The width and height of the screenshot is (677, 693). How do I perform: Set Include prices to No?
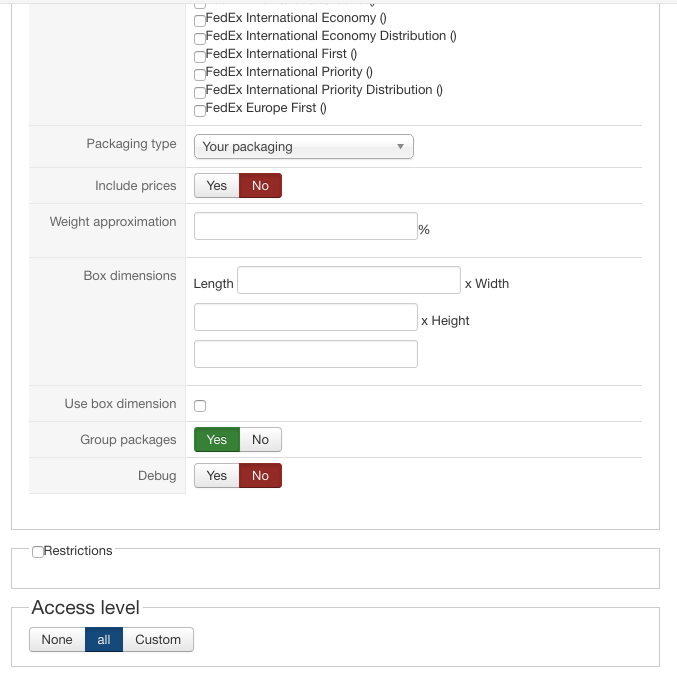tap(260, 186)
